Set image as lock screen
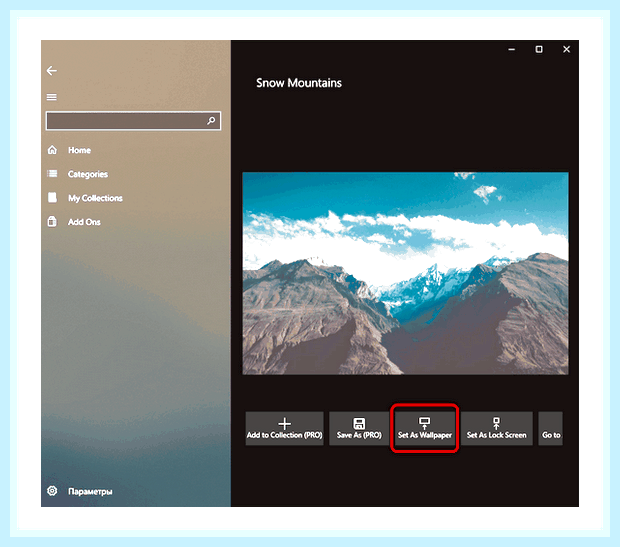The height and width of the screenshot is (547, 620). [x=497, y=428]
